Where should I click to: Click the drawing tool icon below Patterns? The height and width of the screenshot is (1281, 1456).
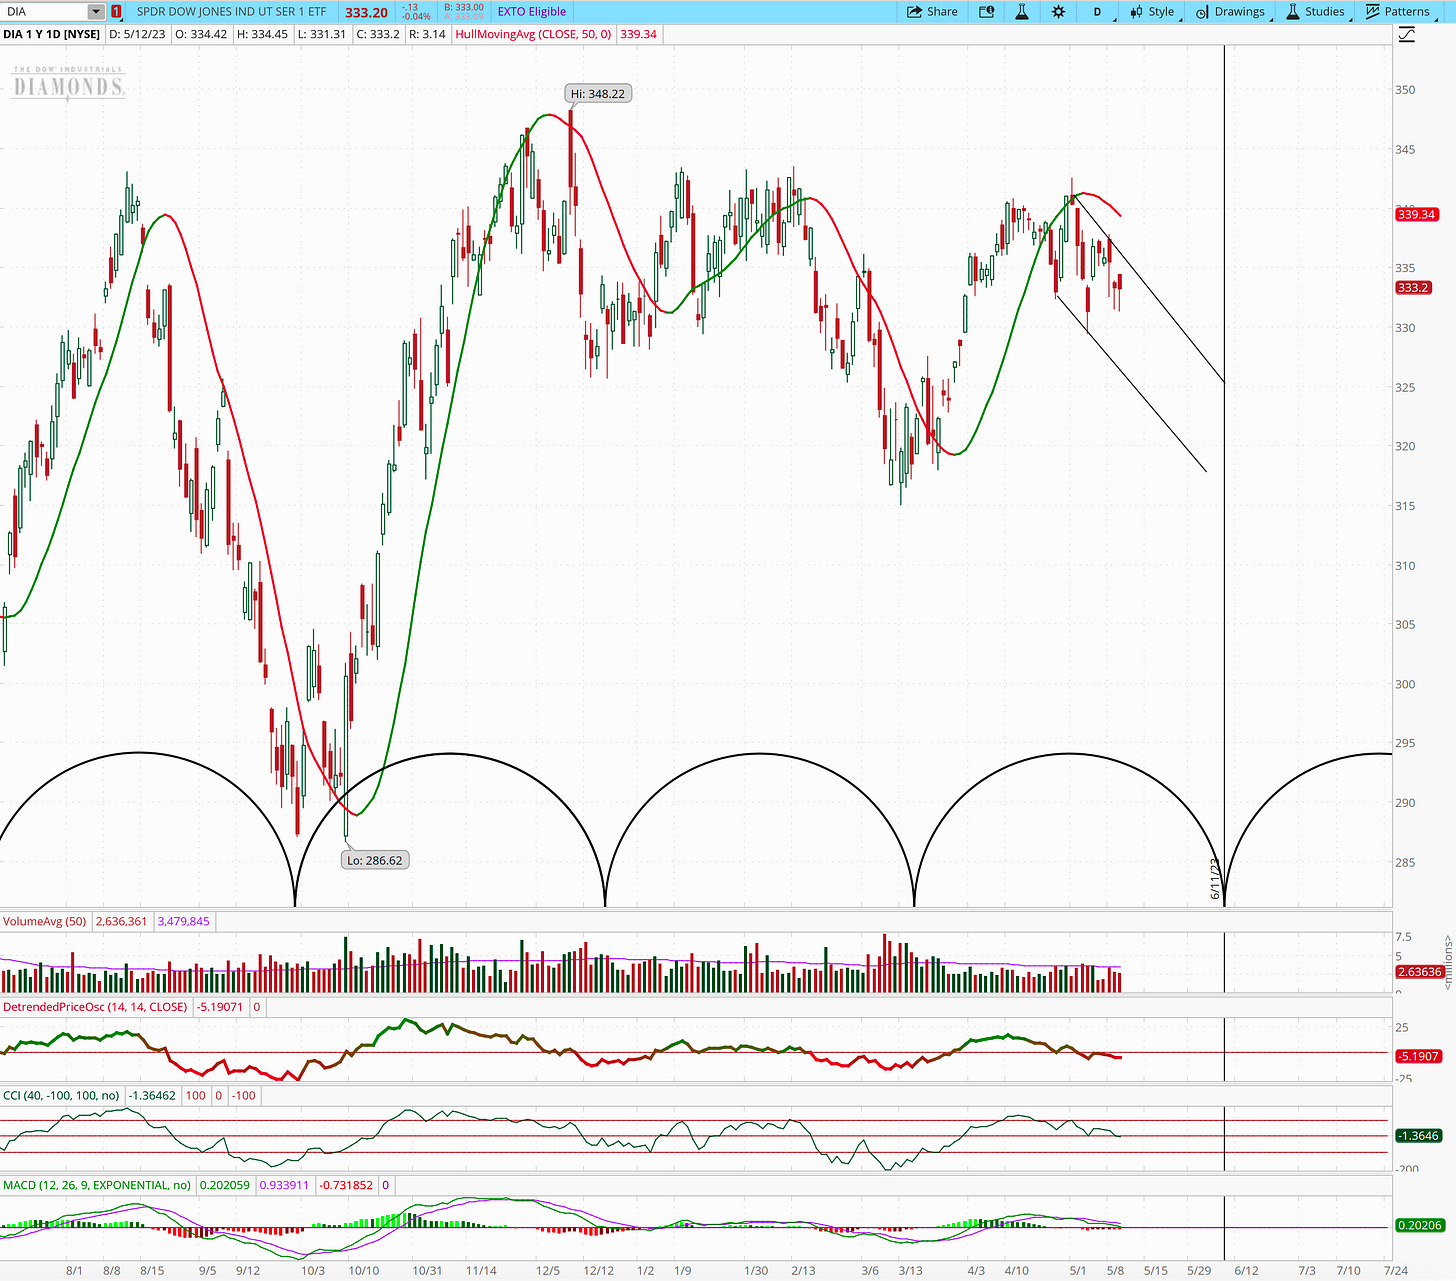coord(1407,35)
